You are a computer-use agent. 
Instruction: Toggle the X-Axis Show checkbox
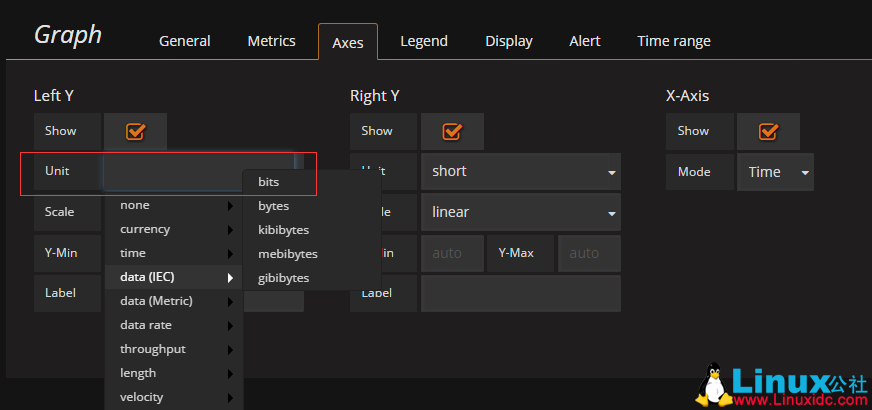(x=768, y=131)
